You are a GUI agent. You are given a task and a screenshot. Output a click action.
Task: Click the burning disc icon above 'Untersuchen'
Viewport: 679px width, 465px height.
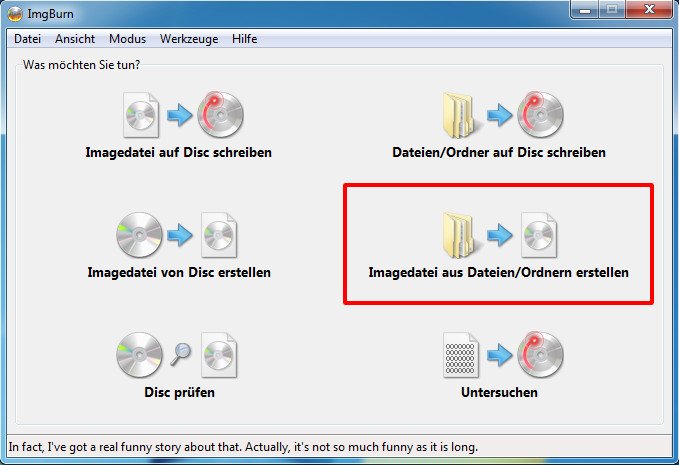tap(540, 355)
